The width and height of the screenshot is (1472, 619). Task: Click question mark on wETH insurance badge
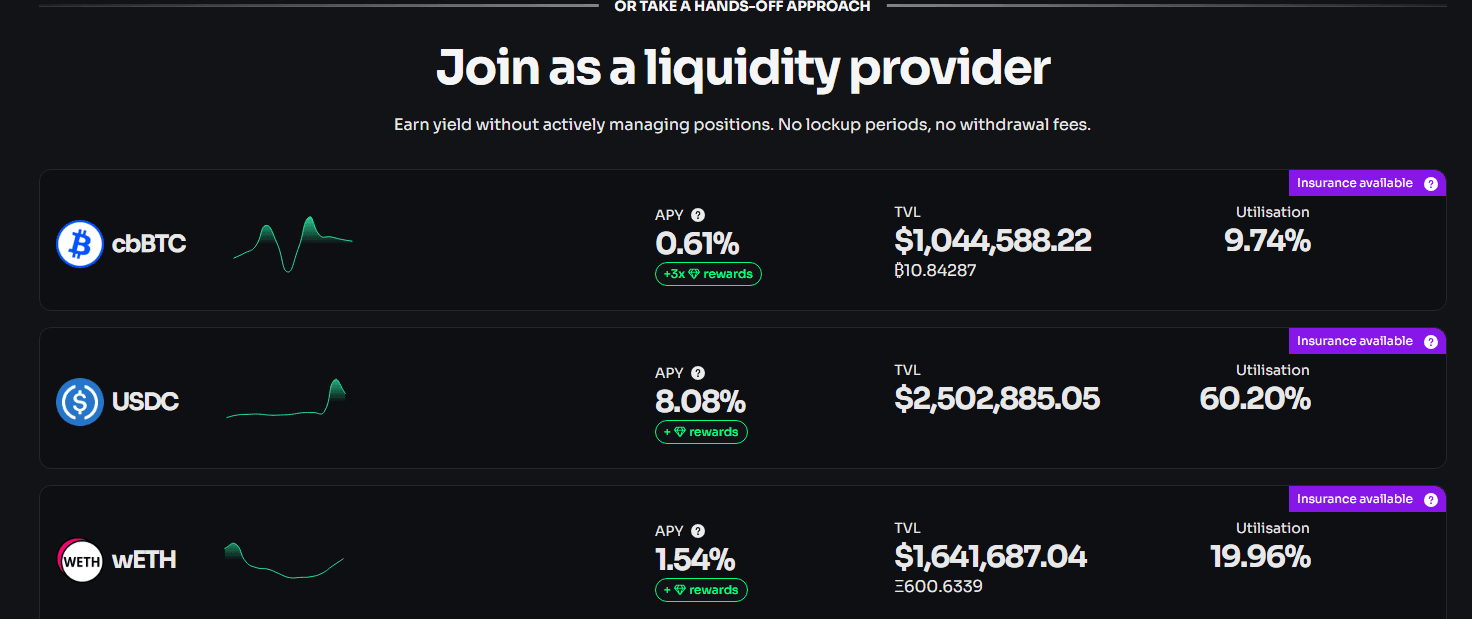1430,500
